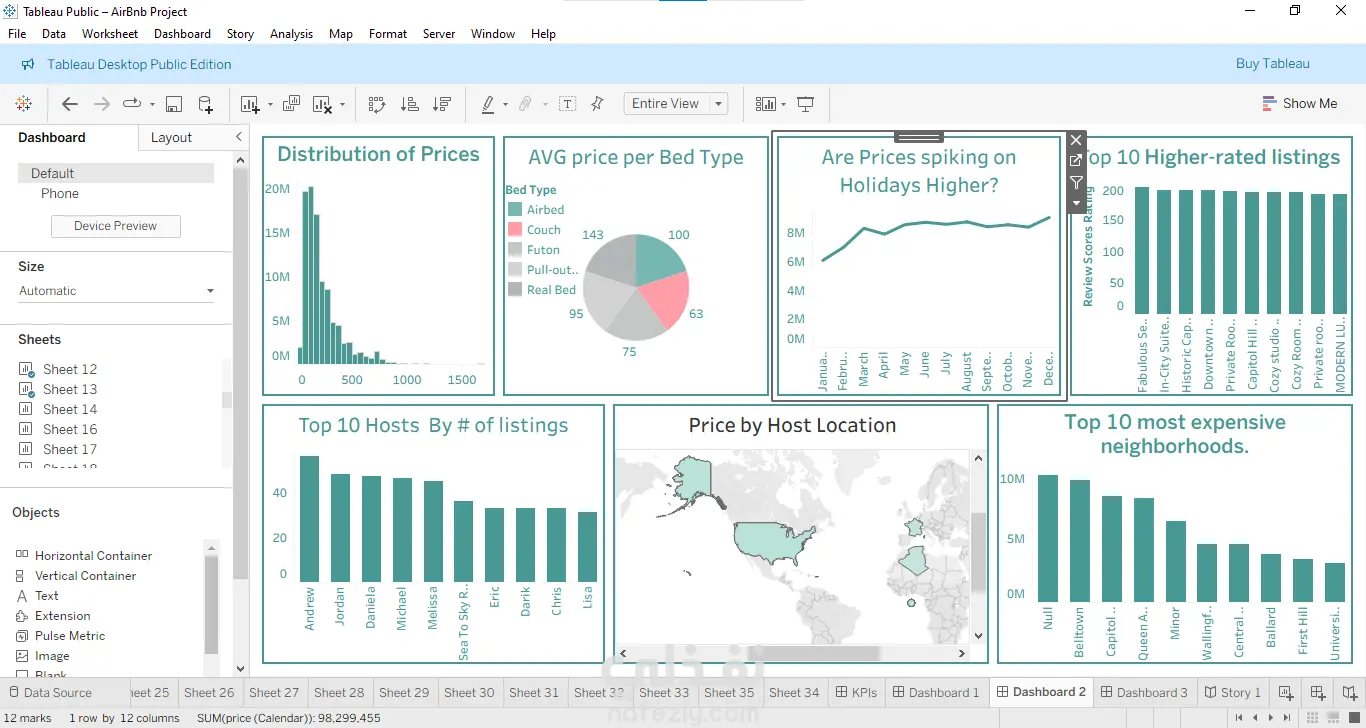The image size is (1366, 728).
Task: Click the Airbed color legend swatch
Action: (x=515, y=210)
